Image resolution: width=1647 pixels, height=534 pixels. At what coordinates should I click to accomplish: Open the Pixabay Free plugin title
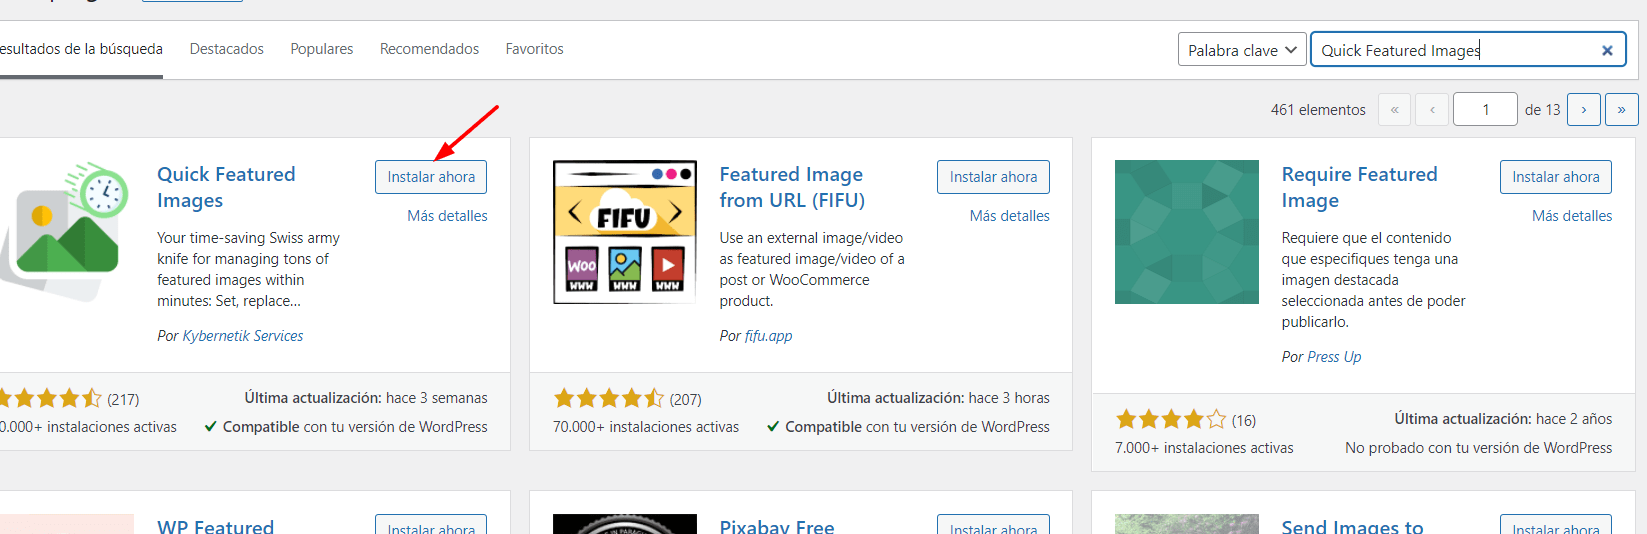(x=777, y=526)
